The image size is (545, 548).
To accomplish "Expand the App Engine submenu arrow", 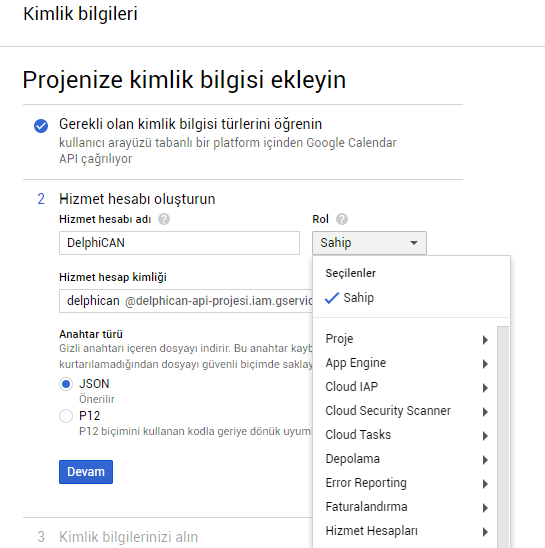I will tap(485, 364).
